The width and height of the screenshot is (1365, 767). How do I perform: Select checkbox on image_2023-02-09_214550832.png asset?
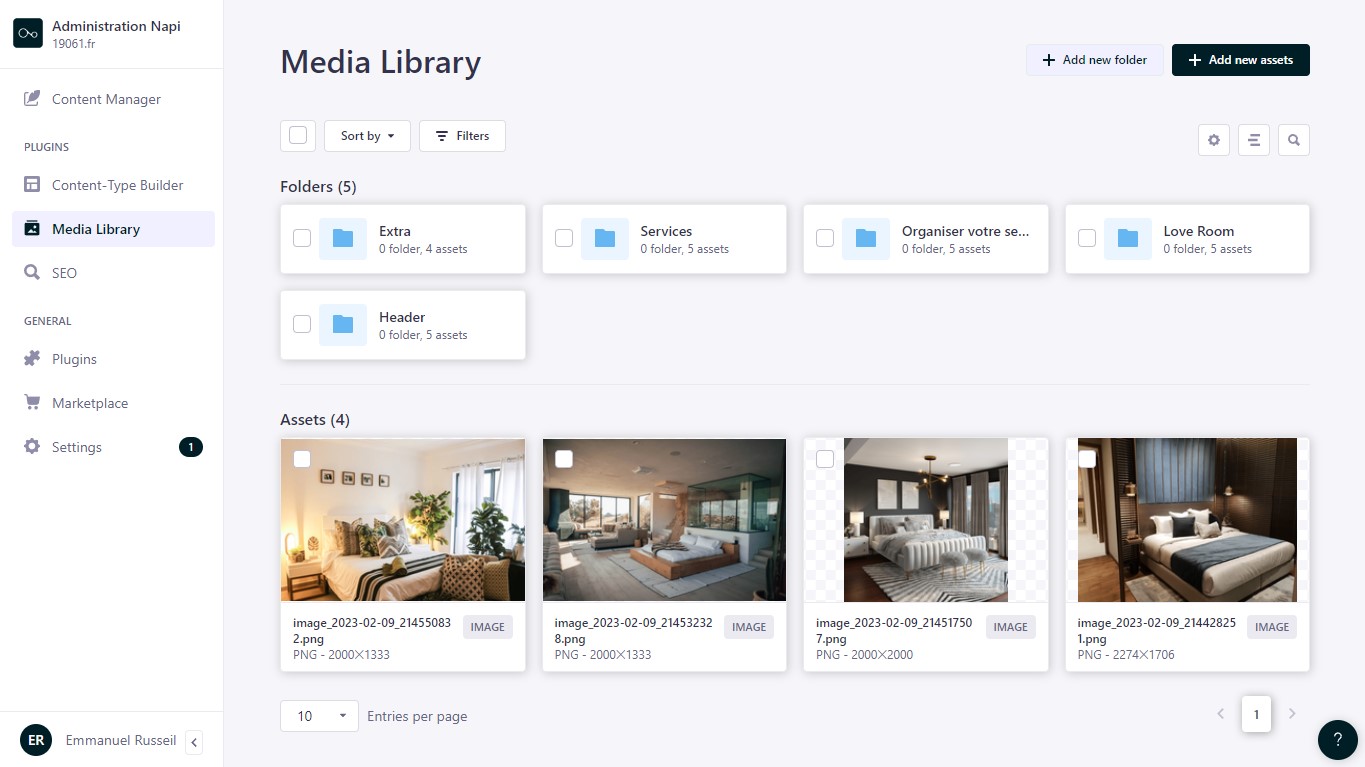point(302,459)
